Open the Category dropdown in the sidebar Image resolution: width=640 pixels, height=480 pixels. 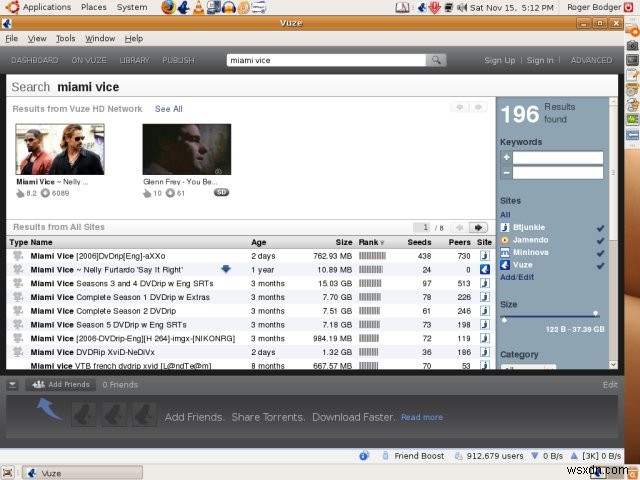(528, 367)
